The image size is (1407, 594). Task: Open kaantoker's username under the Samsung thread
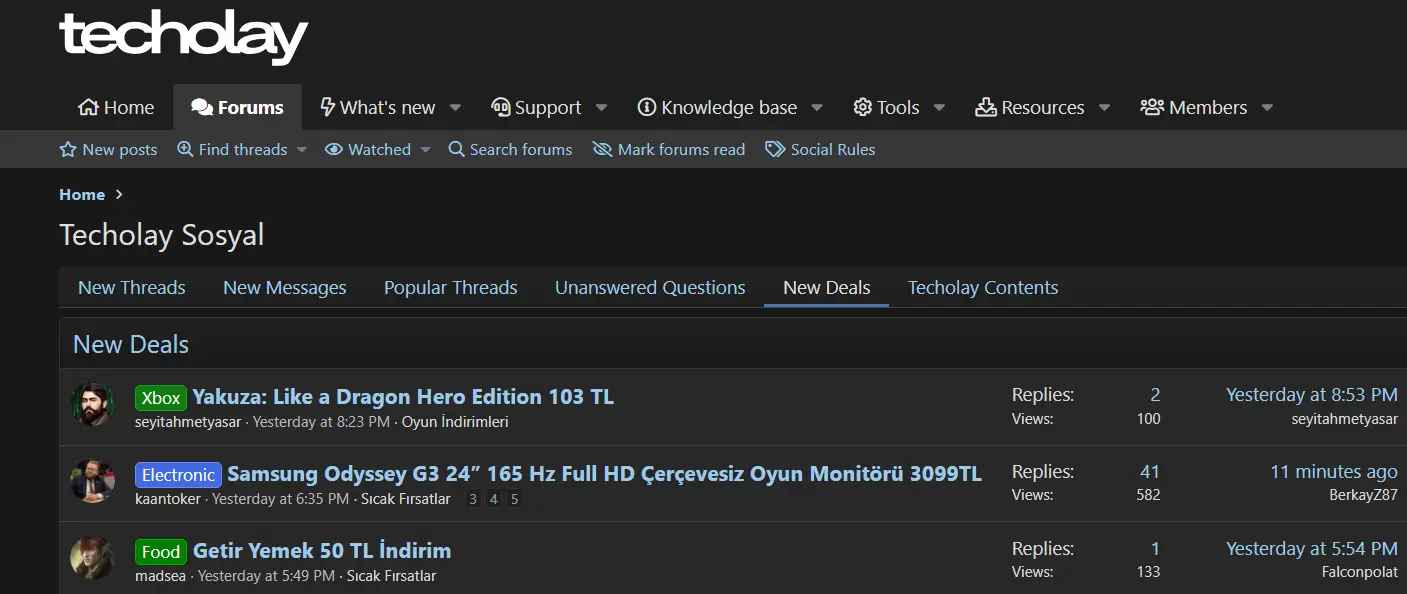(168, 499)
